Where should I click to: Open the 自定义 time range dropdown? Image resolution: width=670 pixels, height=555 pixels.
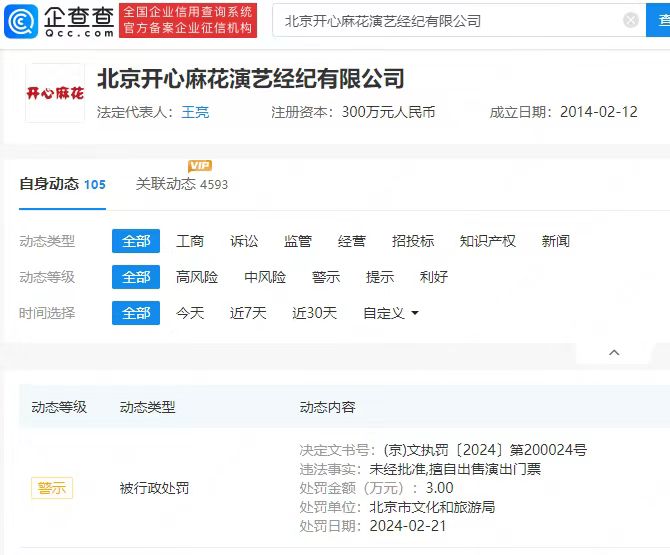pyautogui.click(x=390, y=313)
